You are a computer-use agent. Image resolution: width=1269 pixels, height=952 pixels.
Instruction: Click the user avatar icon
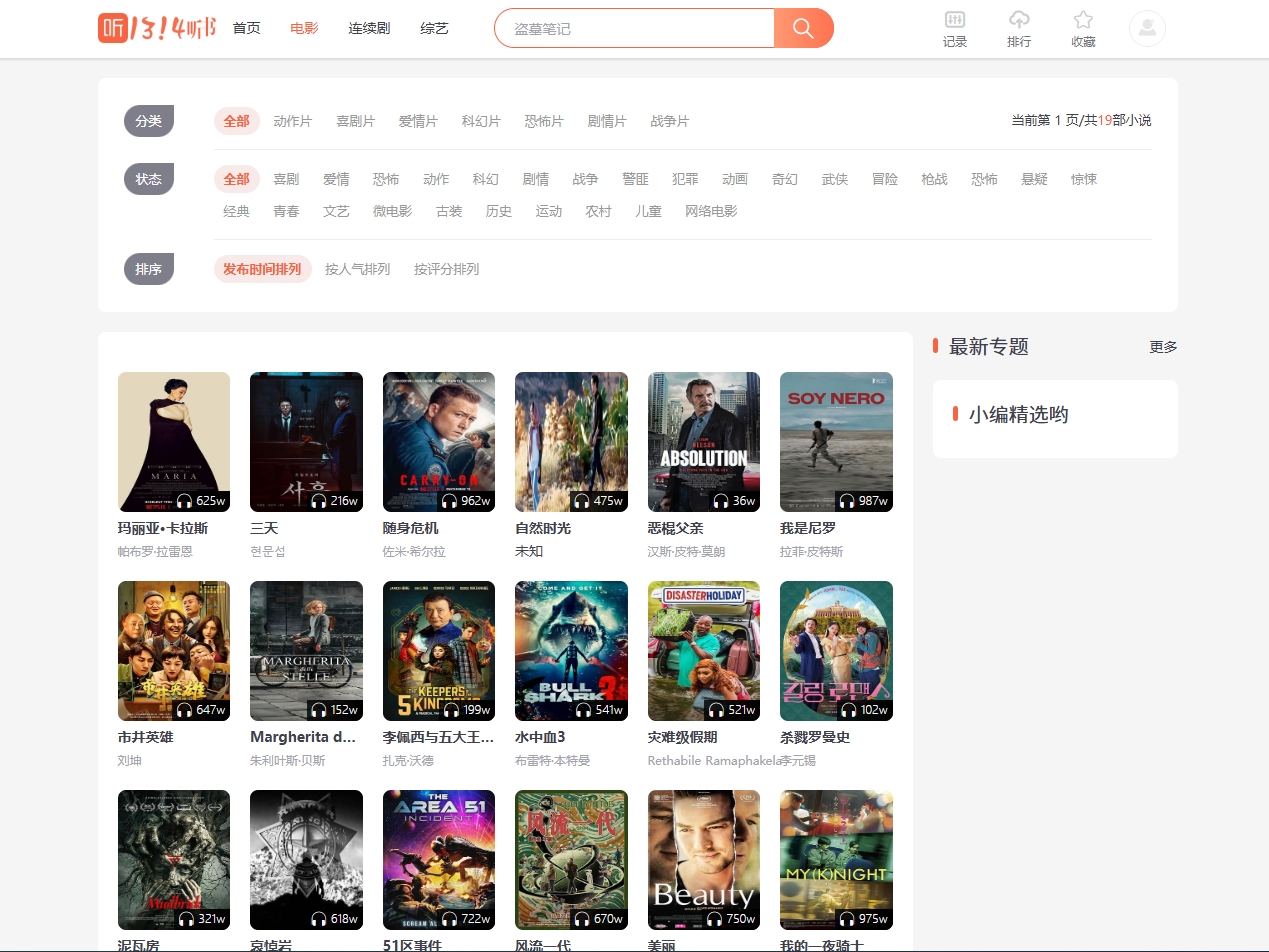coord(1147,28)
